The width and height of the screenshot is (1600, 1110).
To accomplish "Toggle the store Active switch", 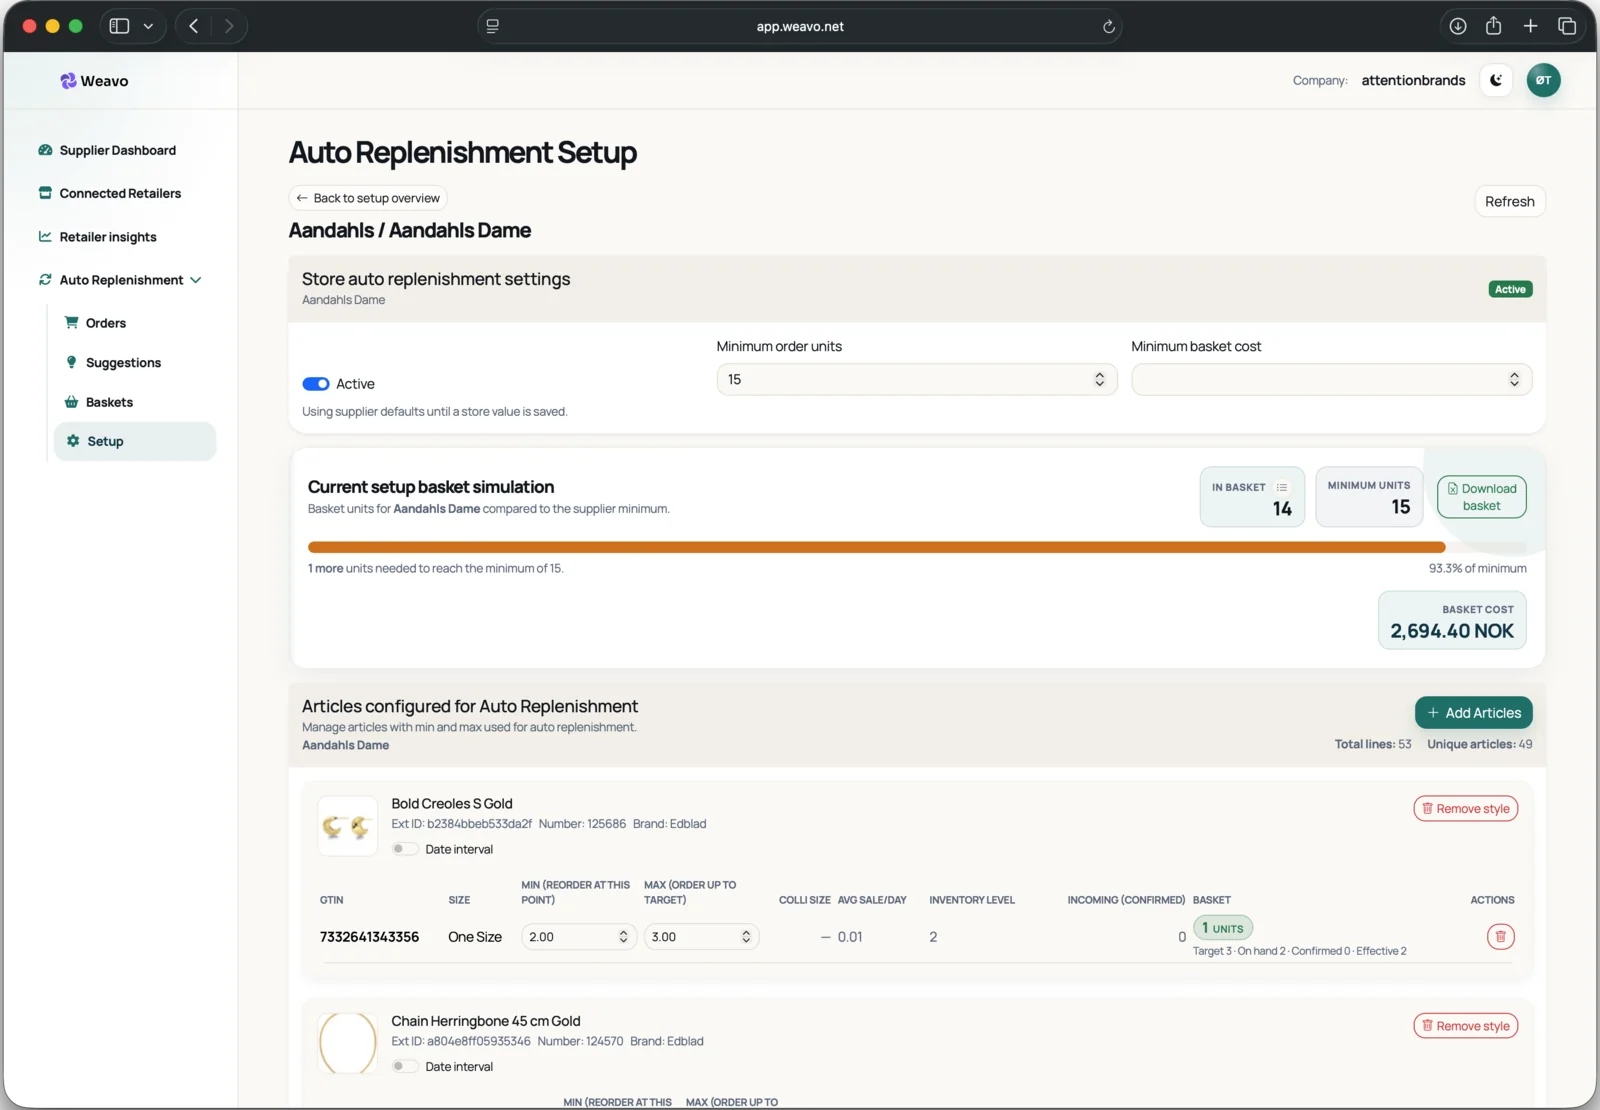I will coord(316,384).
